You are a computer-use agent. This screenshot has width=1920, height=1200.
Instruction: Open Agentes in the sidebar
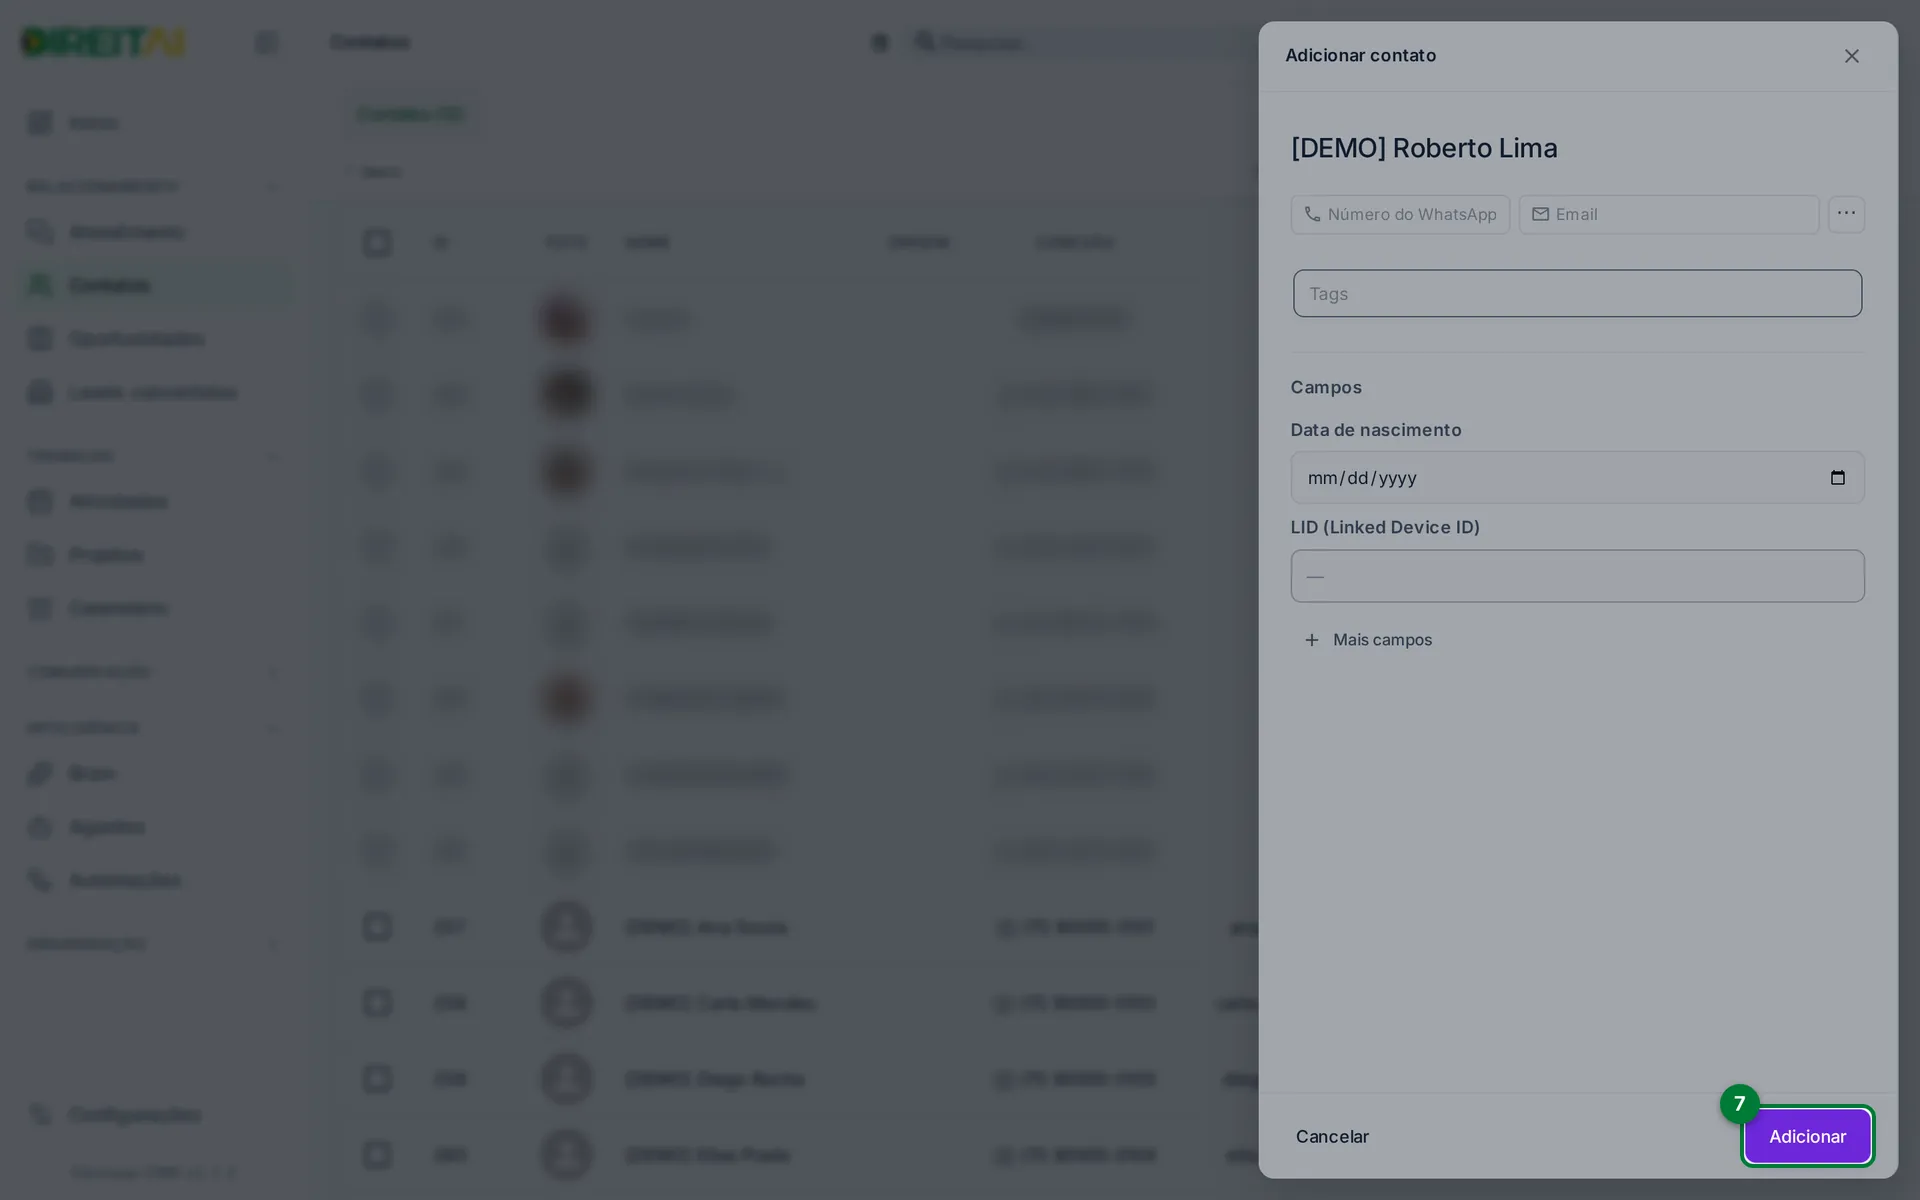point(107,827)
